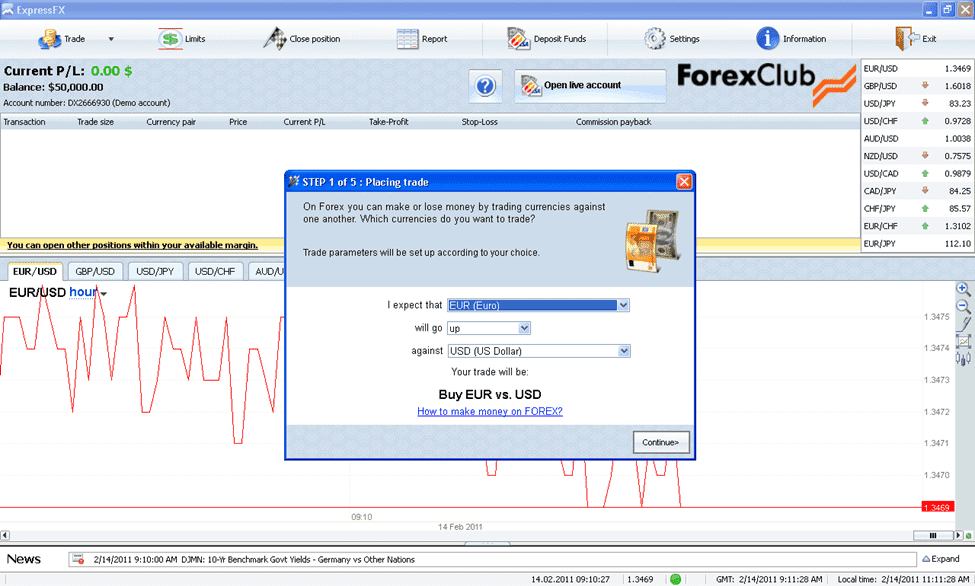975x586 pixels.
Task: Click the Transaction column header
Action: 24,122
